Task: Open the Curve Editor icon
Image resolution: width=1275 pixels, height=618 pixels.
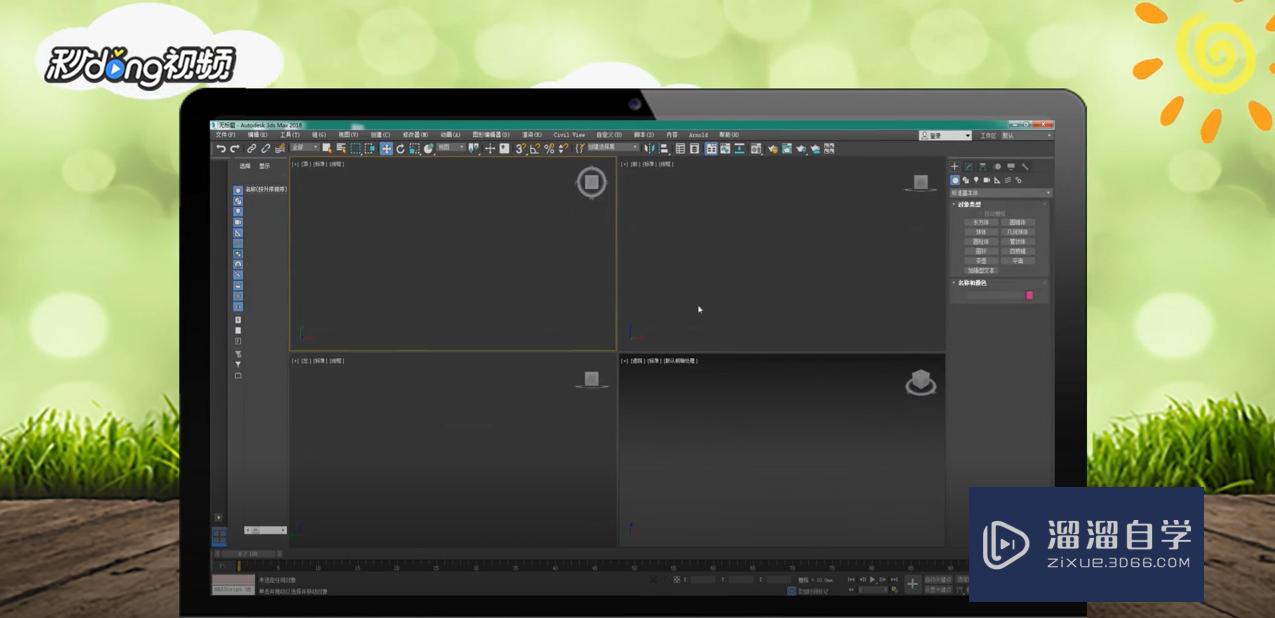Action: pos(724,148)
